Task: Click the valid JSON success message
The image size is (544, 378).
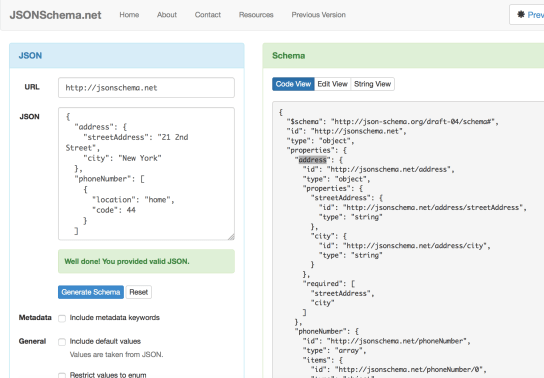Action: pyautogui.click(x=146, y=261)
